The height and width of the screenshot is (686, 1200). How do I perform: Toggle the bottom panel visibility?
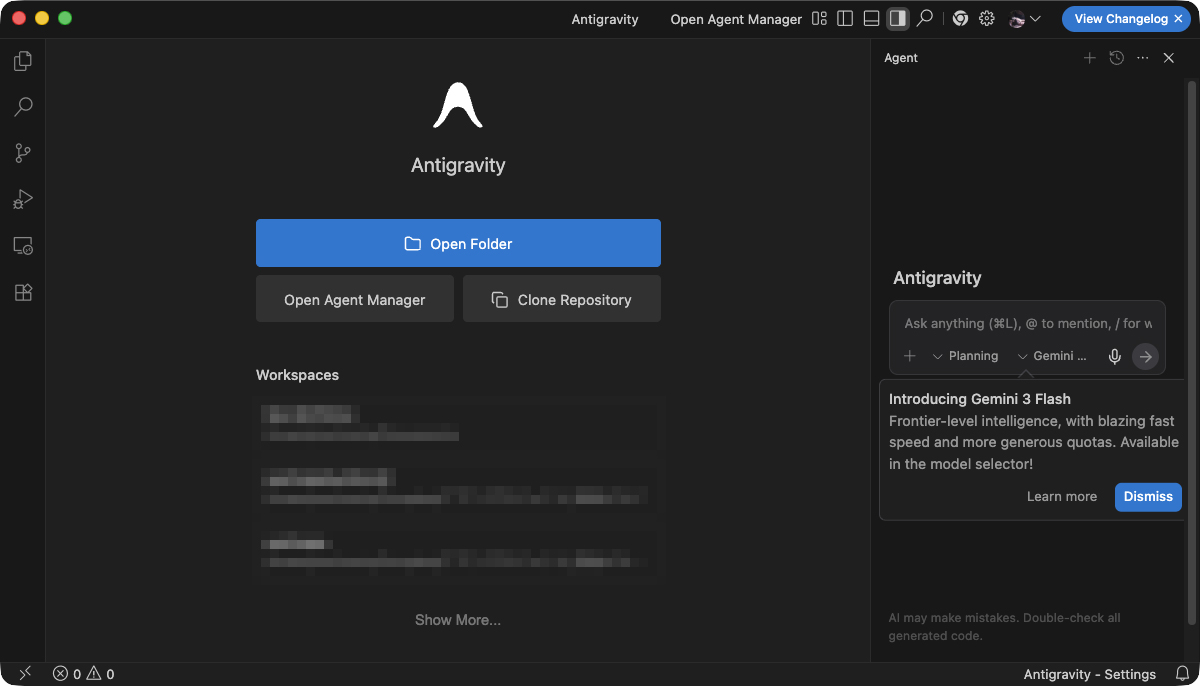coord(871,19)
